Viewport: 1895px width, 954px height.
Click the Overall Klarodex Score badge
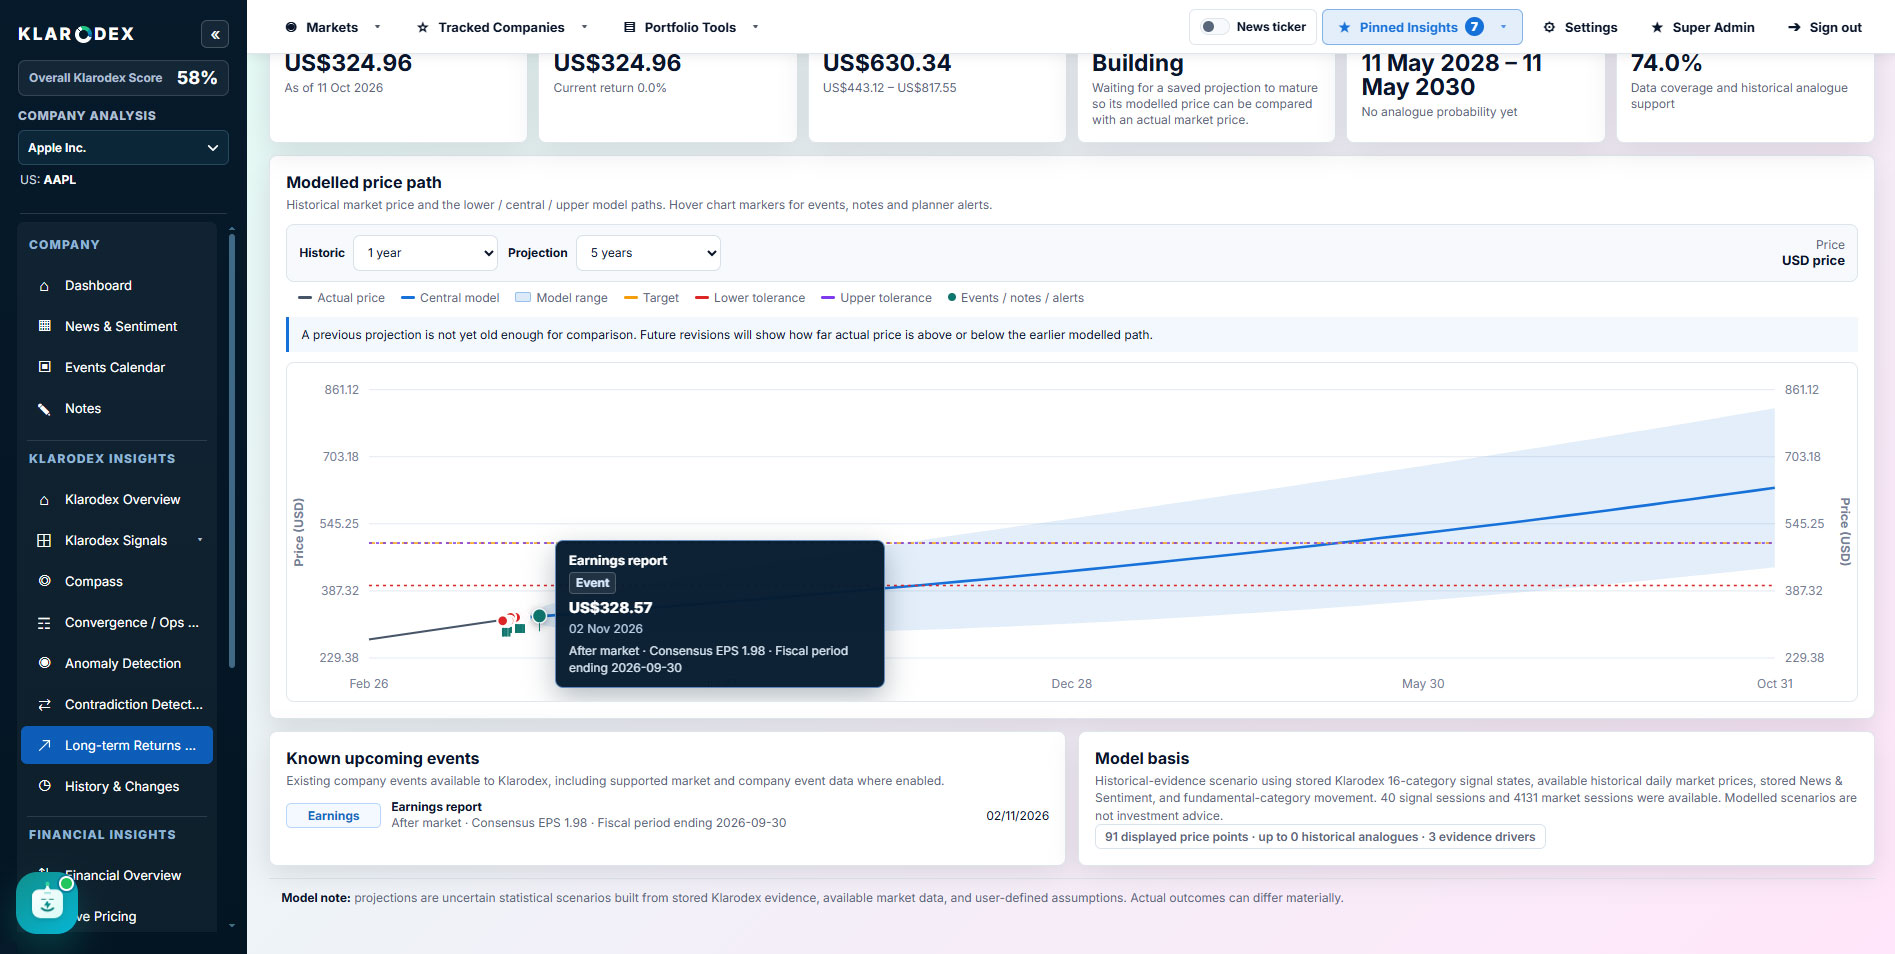coord(123,78)
